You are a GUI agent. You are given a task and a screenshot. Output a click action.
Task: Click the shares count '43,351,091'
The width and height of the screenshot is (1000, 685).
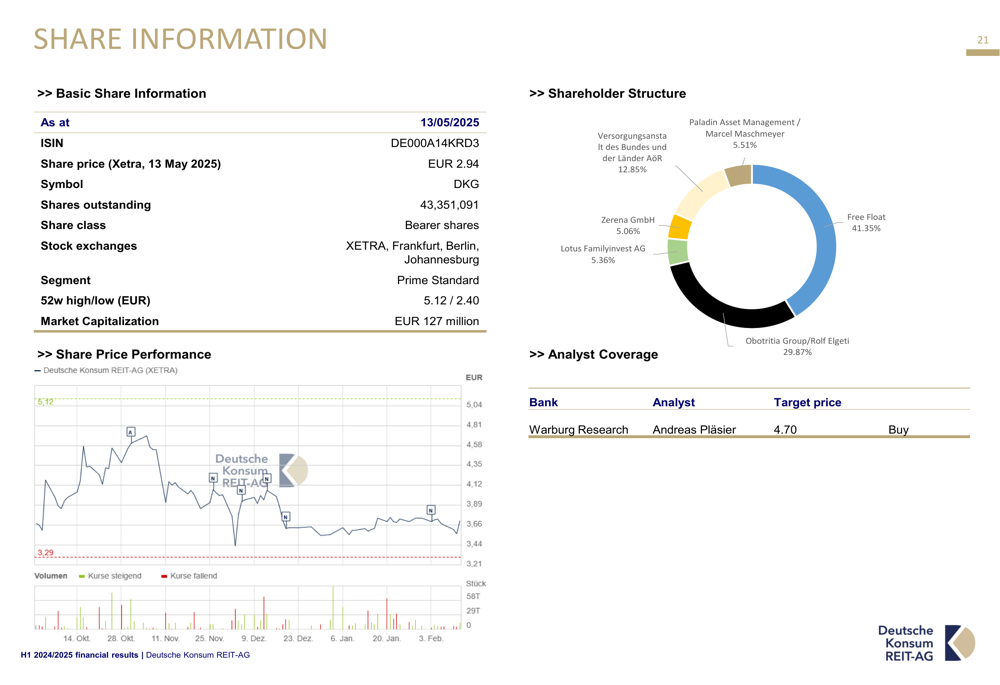pos(450,205)
